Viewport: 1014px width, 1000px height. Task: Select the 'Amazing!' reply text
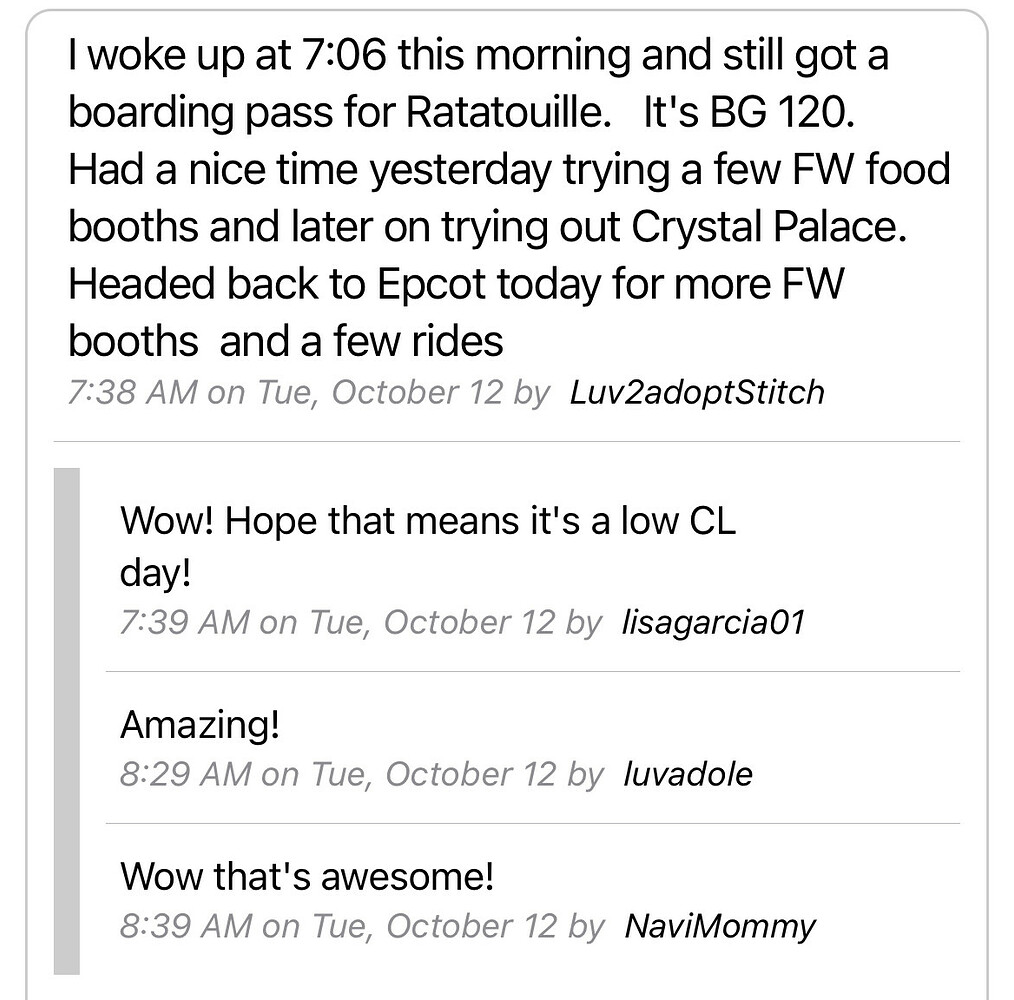[199, 725]
